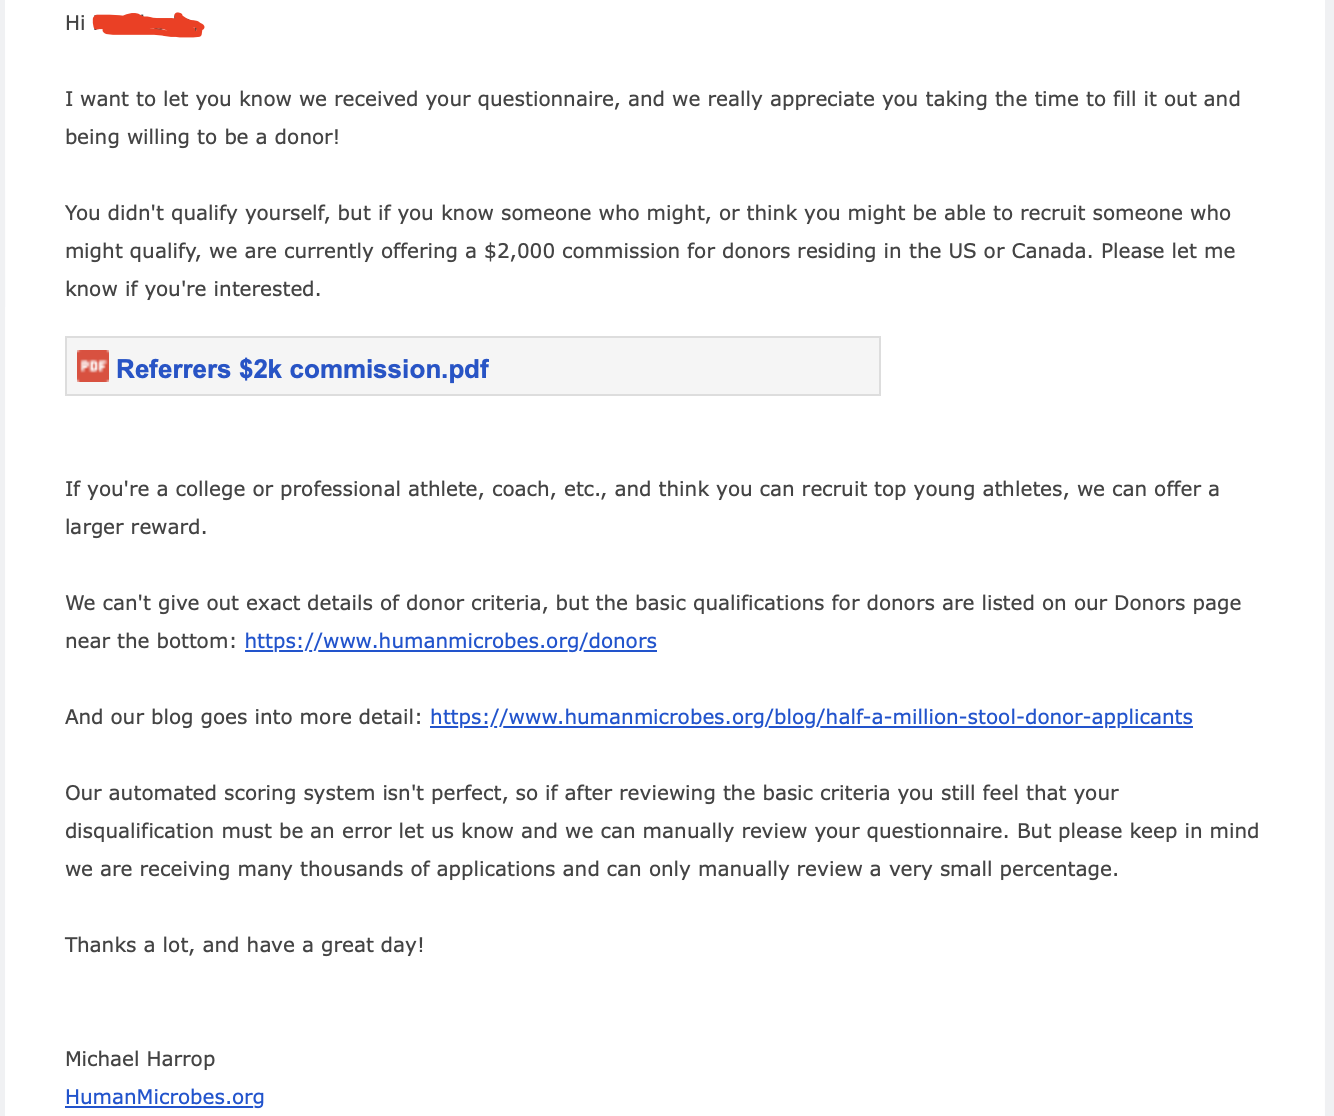
Task: Click the "Donors page" text
Action: click(1177, 603)
